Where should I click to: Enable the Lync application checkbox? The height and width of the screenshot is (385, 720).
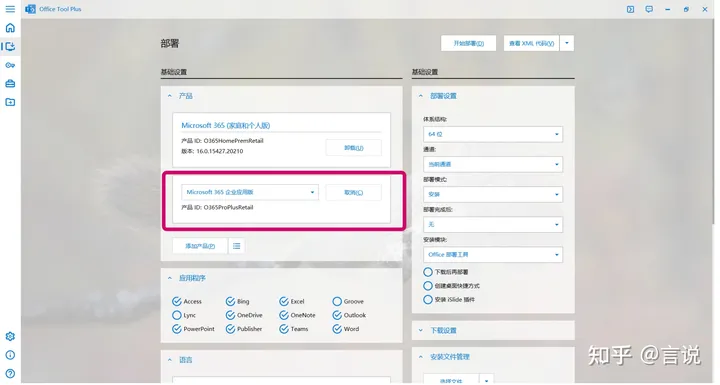[x=177, y=315]
